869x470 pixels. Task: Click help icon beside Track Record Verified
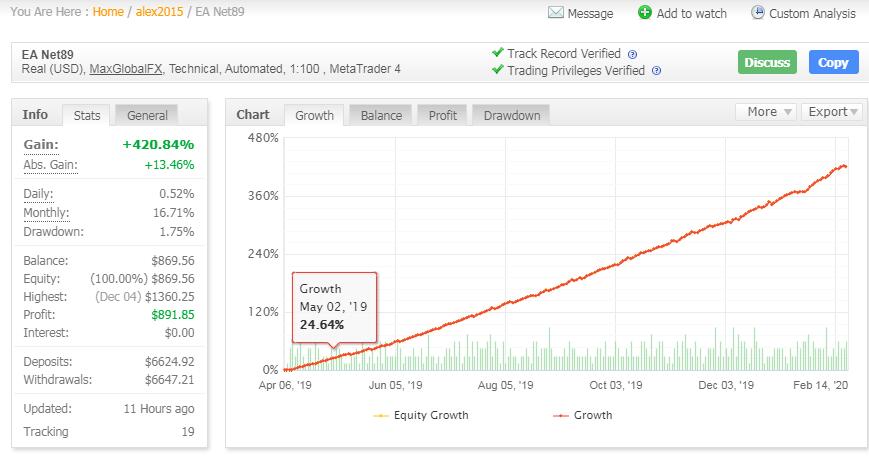[632, 54]
